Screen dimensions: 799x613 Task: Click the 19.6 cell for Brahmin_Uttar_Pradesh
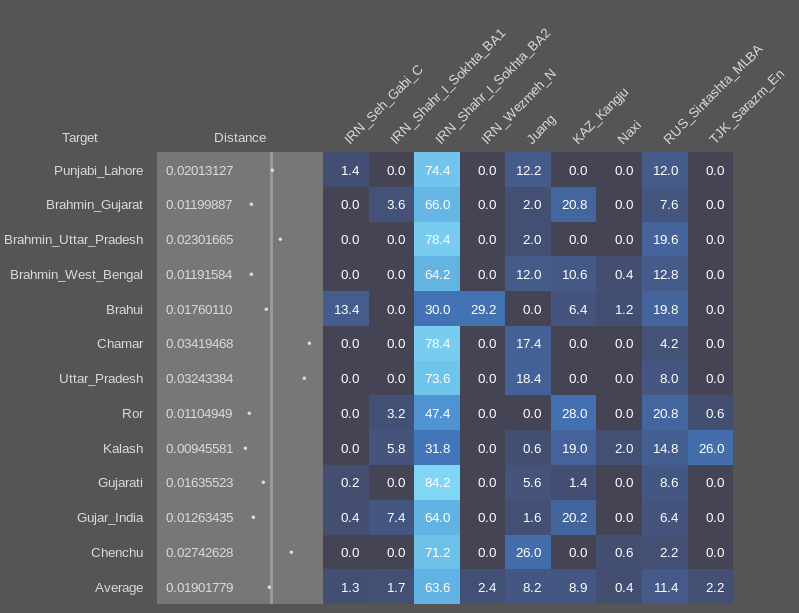(x=664, y=240)
